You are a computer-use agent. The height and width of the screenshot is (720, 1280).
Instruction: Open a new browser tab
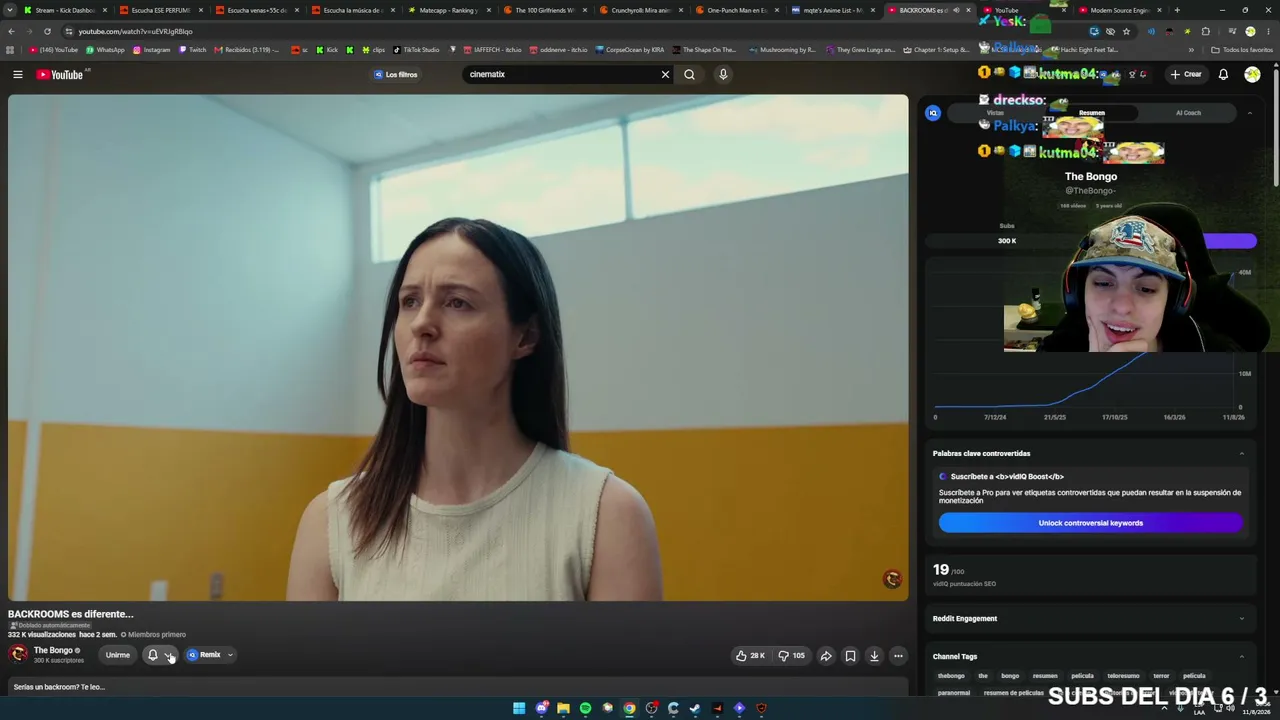[x=1177, y=10]
